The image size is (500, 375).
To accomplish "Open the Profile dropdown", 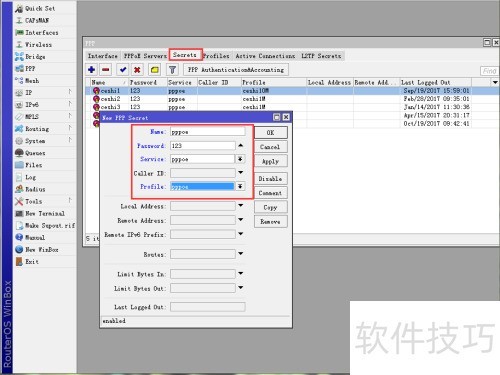I will coord(240,186).
